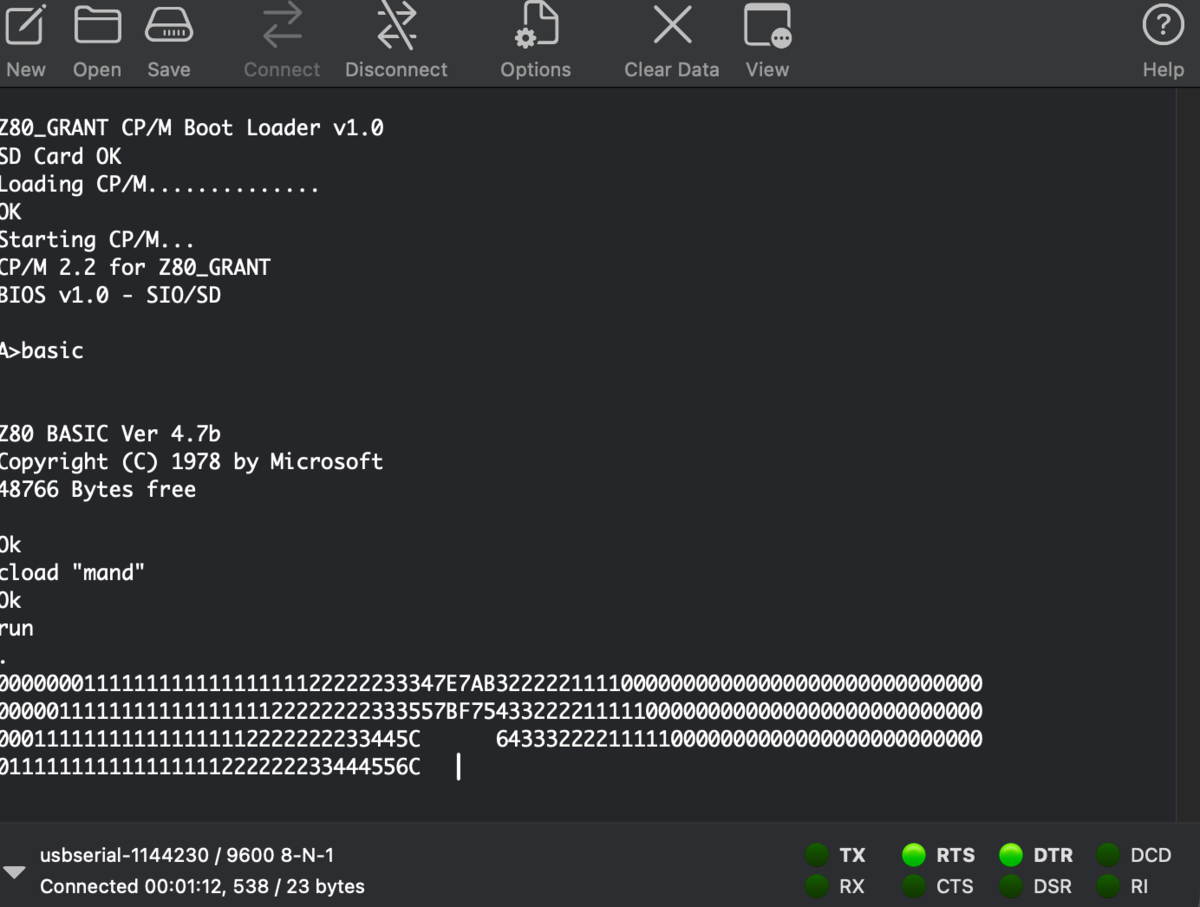Open Help from the question mark icon
Image resolution: width=1200 pixels, height=907 pixels.
tap(1163, 26)
